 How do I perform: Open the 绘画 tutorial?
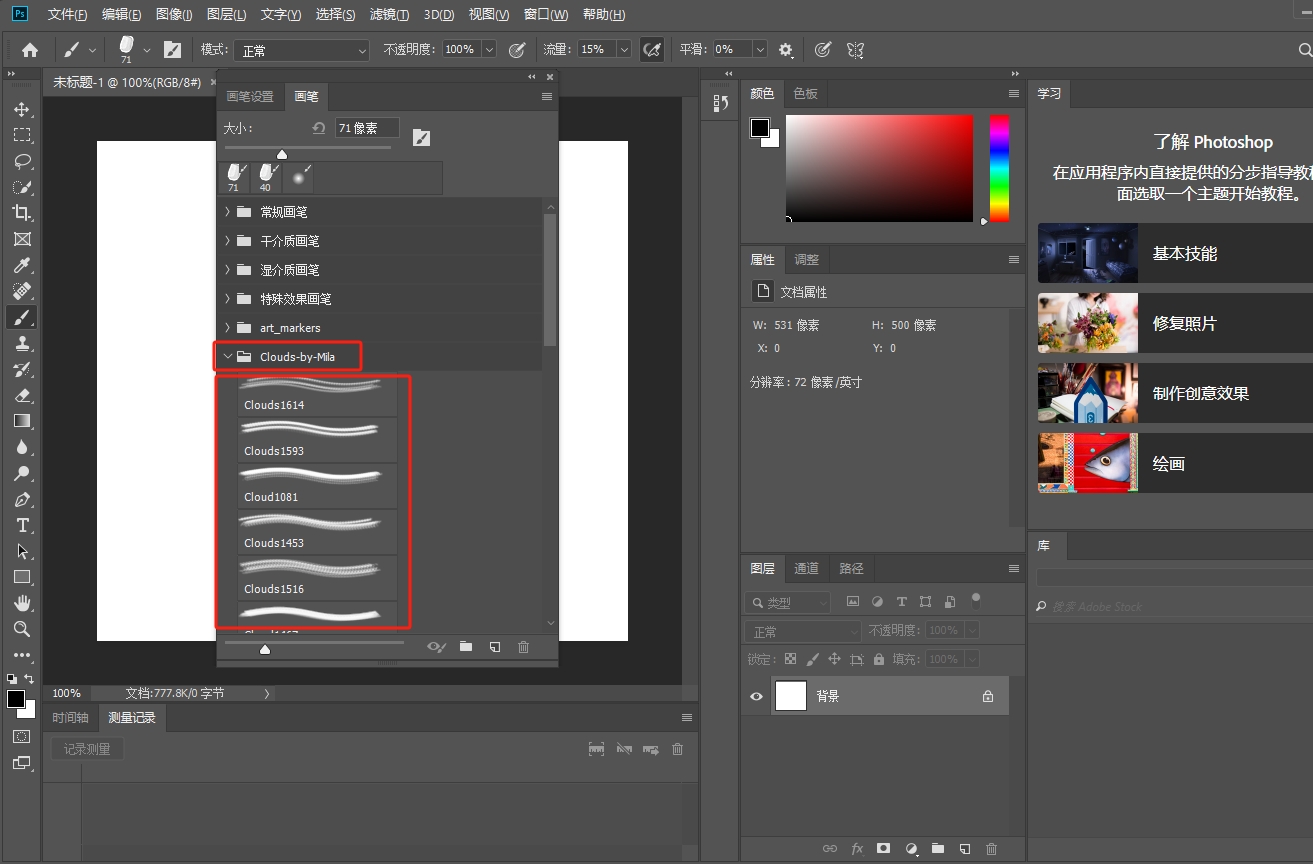pyautogui.click(x=1175, y=463)
